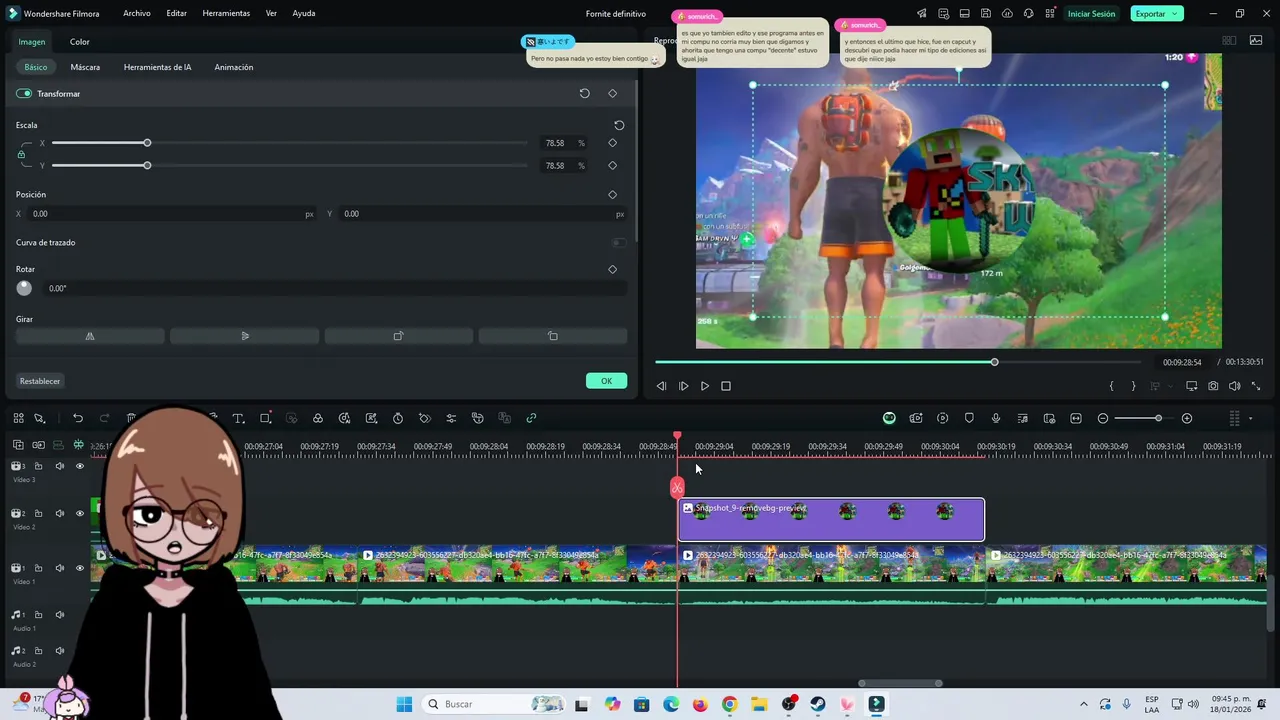Screen dimensions: 1280x720
Task: Lock the Audio 2 track
Action: point(39,651)
